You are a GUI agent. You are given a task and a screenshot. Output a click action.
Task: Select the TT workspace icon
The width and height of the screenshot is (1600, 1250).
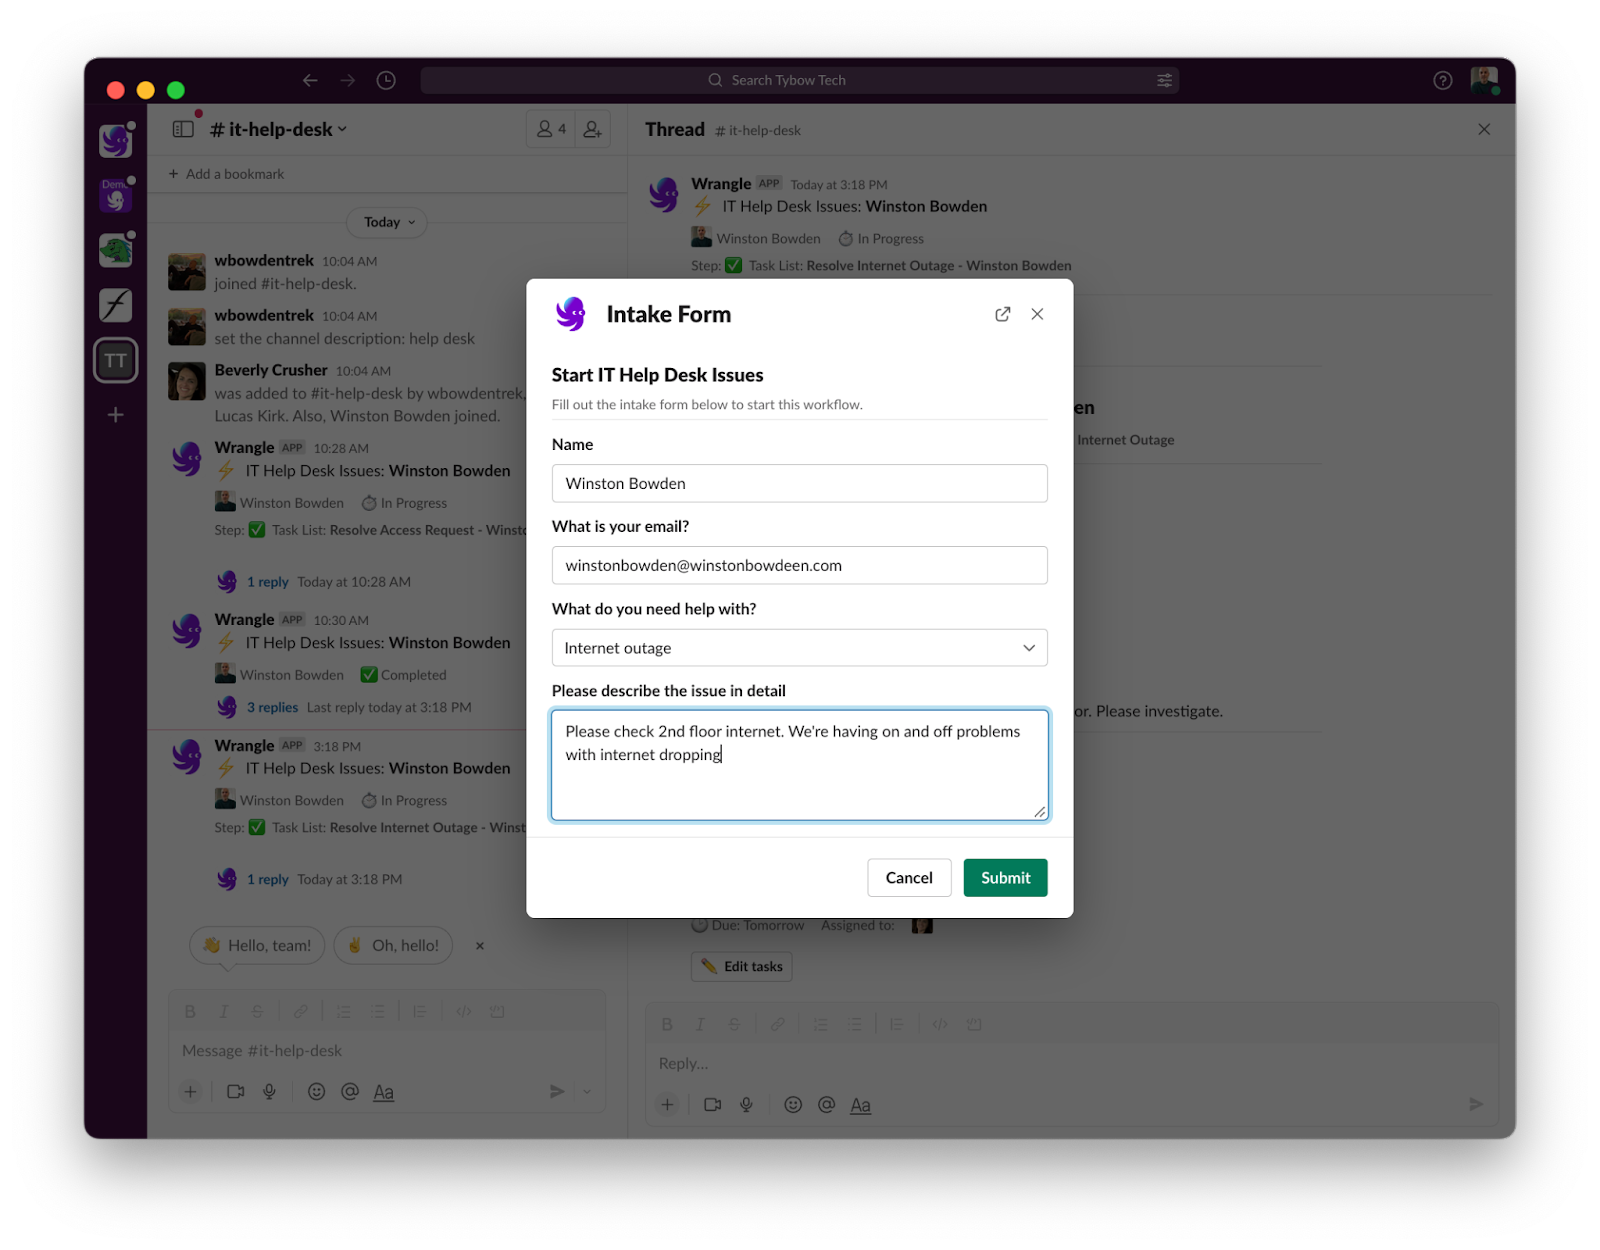pos(116,361)
